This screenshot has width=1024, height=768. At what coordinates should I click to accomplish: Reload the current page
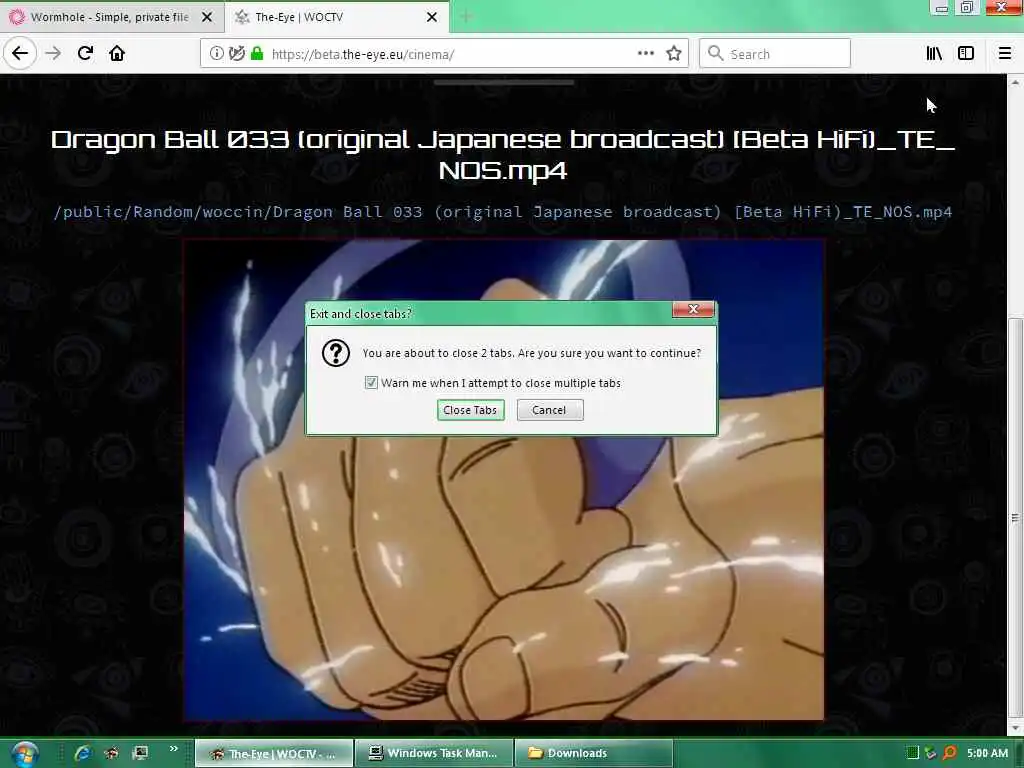(85, 54)
